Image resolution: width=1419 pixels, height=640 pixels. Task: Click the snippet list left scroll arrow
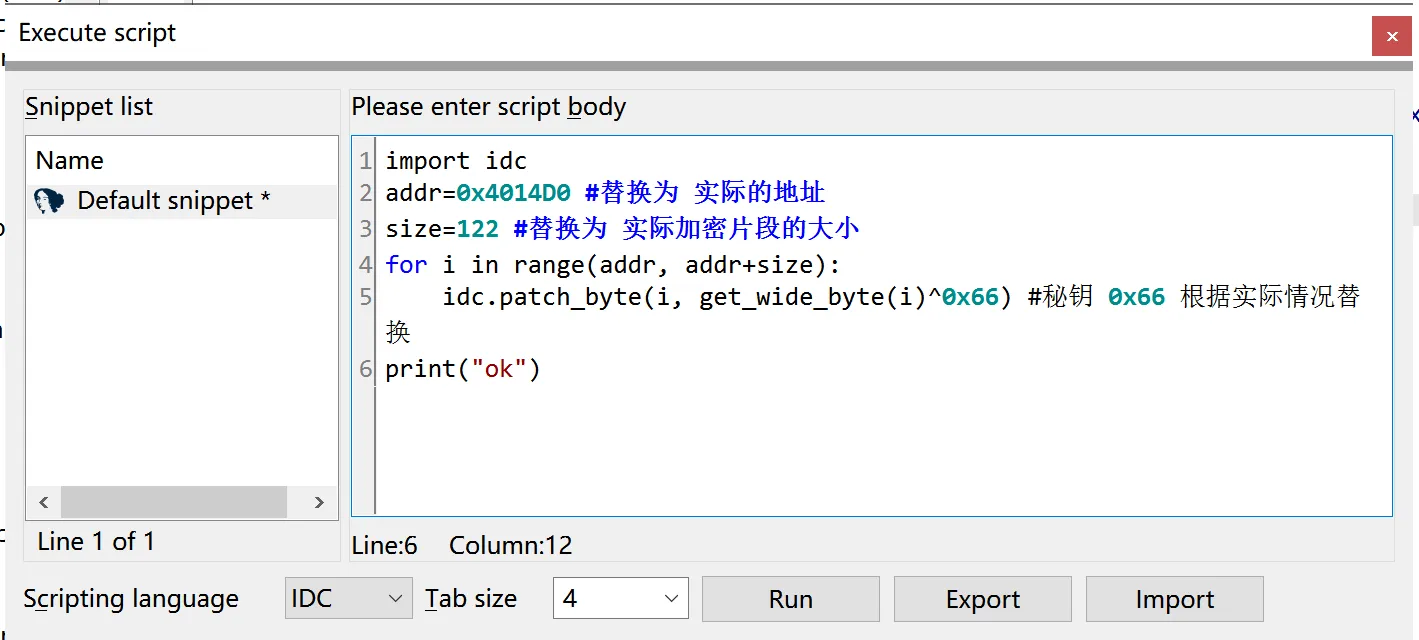[x=44, y=502]
